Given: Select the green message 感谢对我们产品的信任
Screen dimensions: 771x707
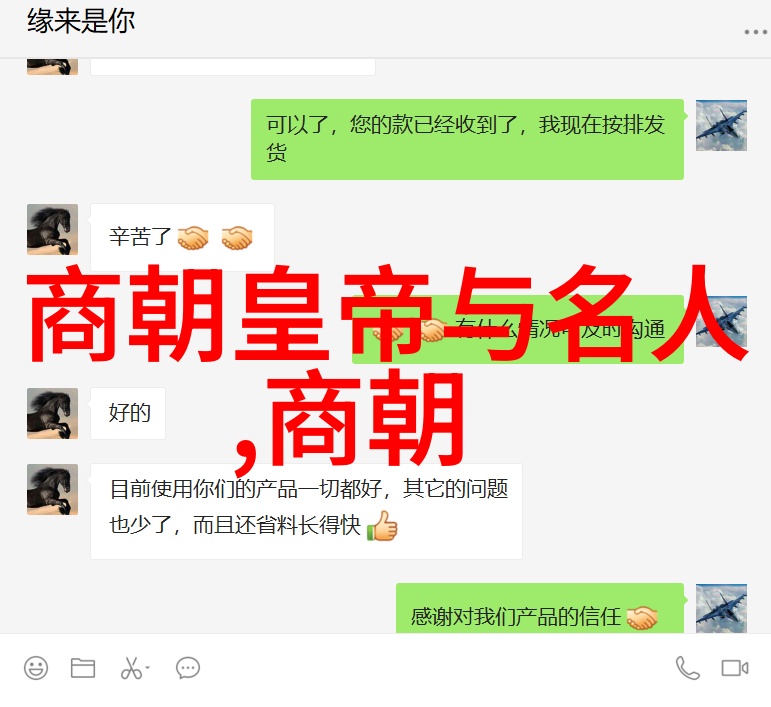Looking at the screenshot, I should [x=540, y=608].
